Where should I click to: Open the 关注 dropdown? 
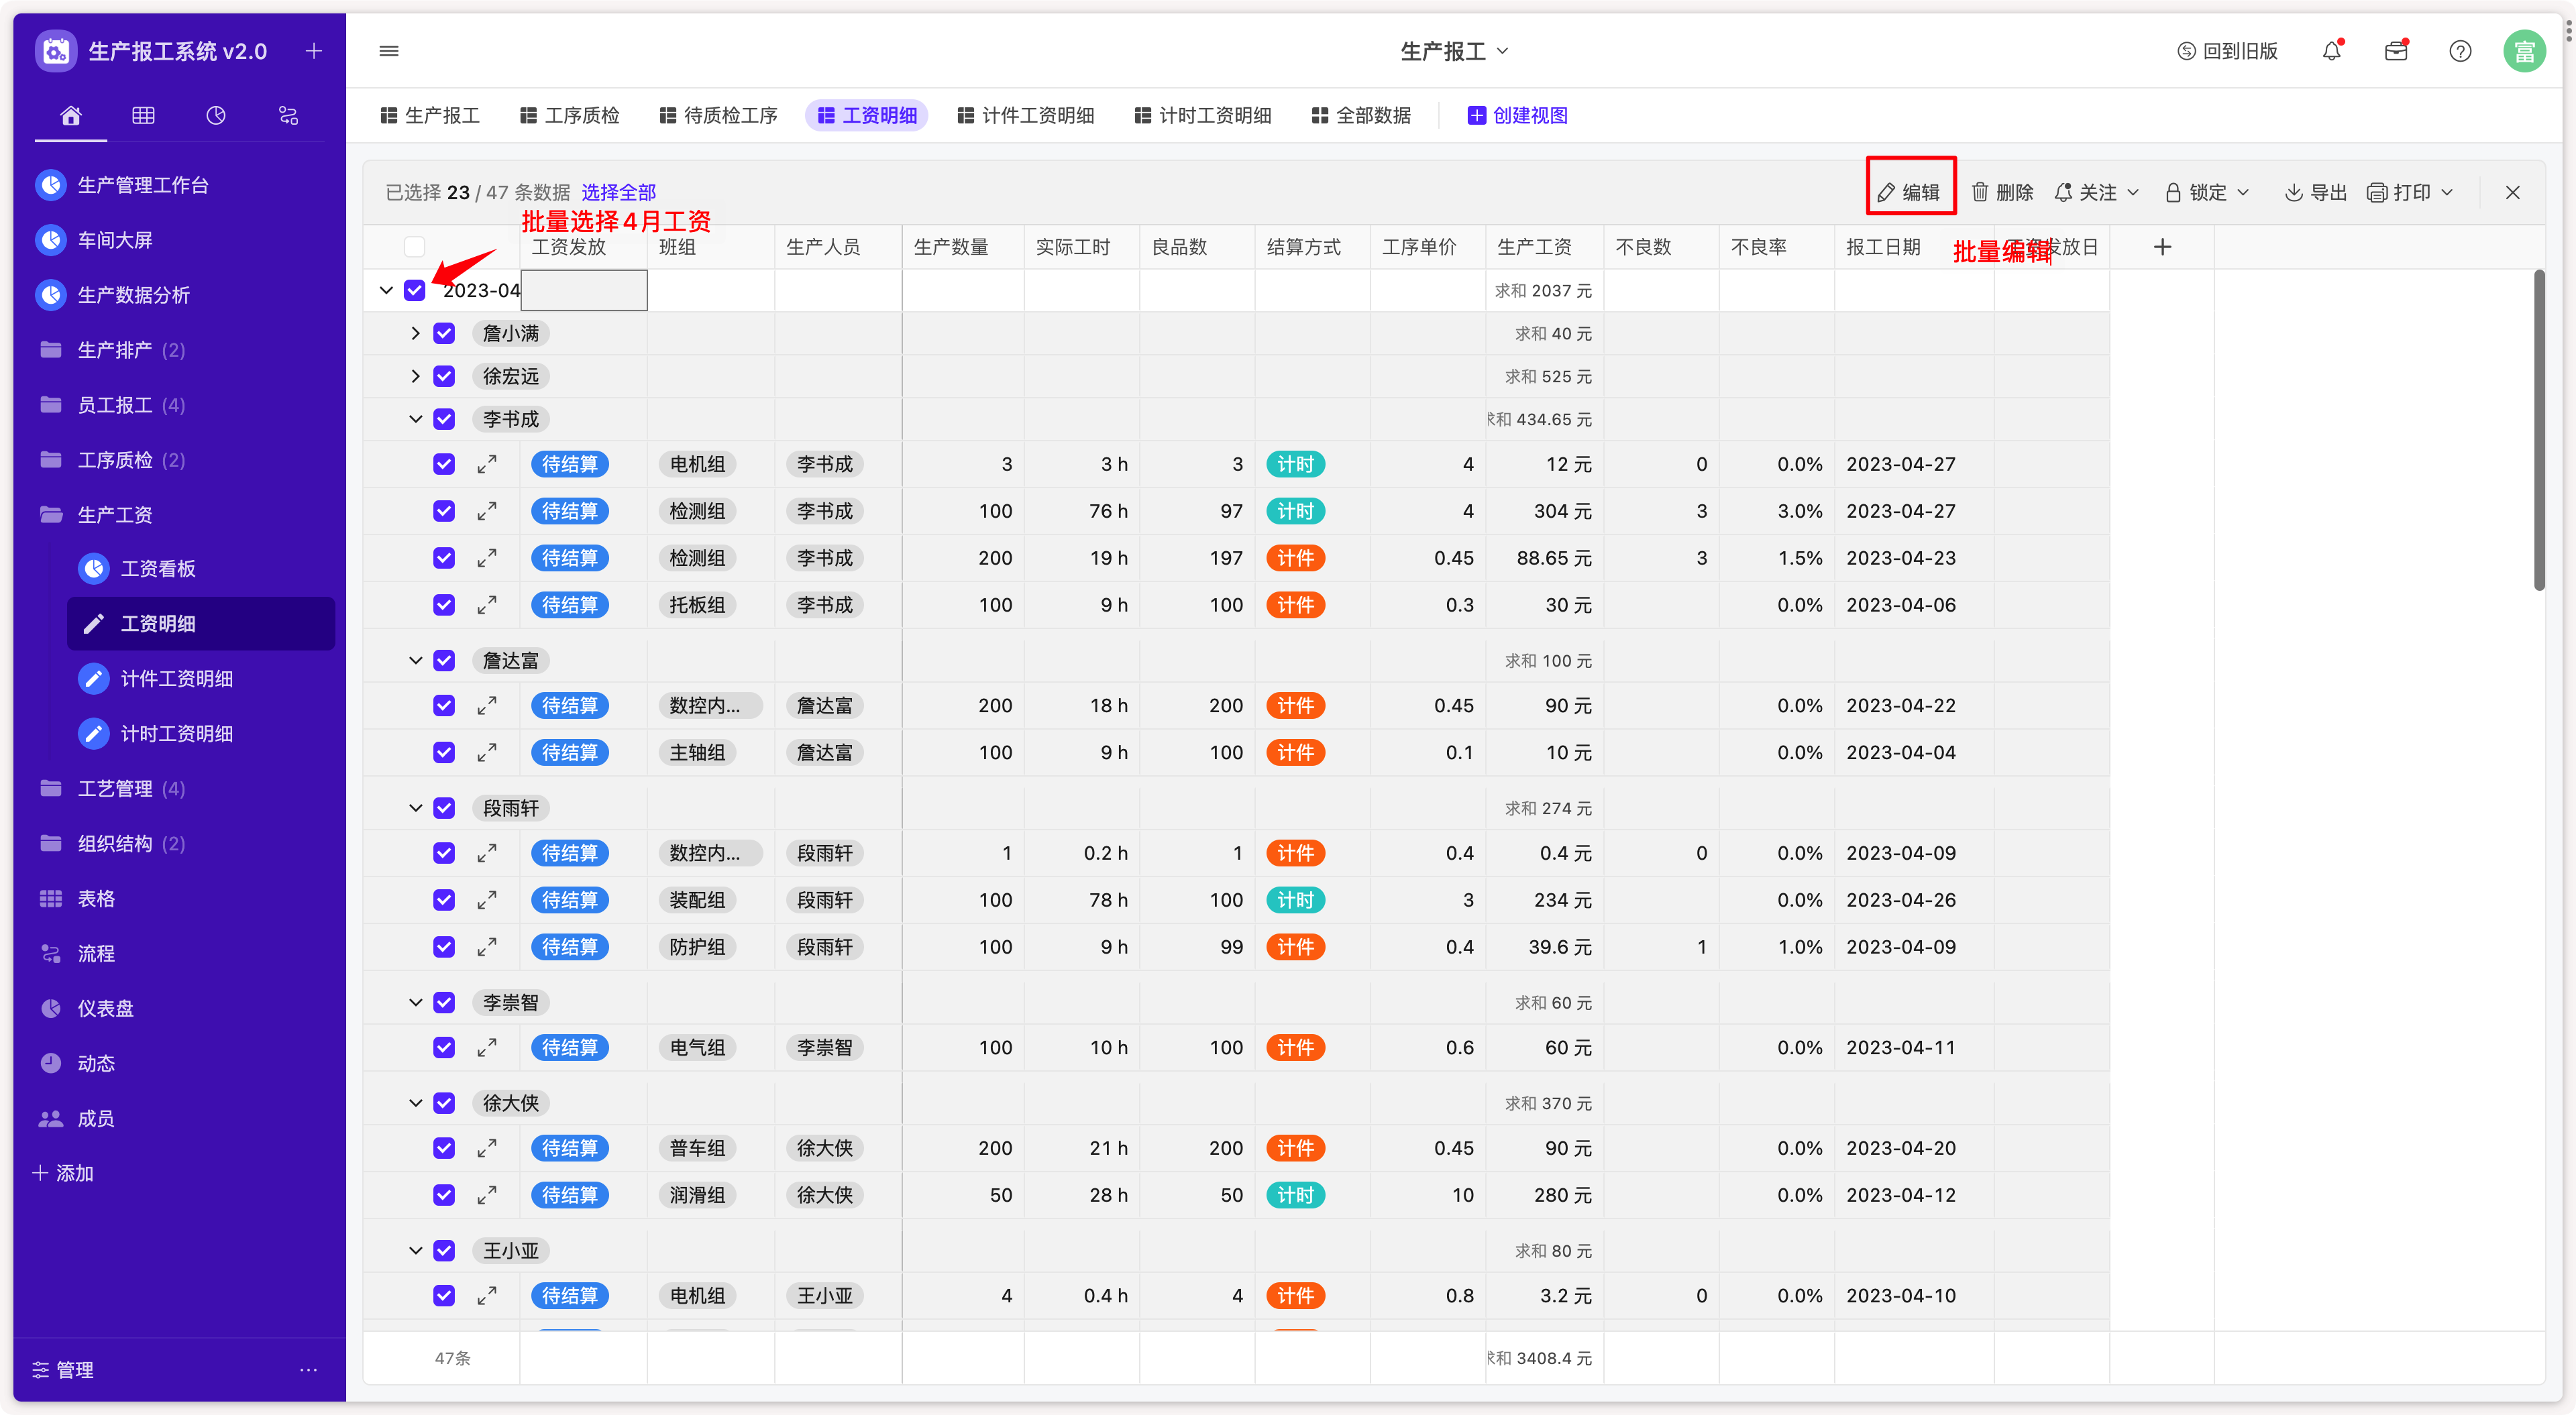pos(2096,192)
